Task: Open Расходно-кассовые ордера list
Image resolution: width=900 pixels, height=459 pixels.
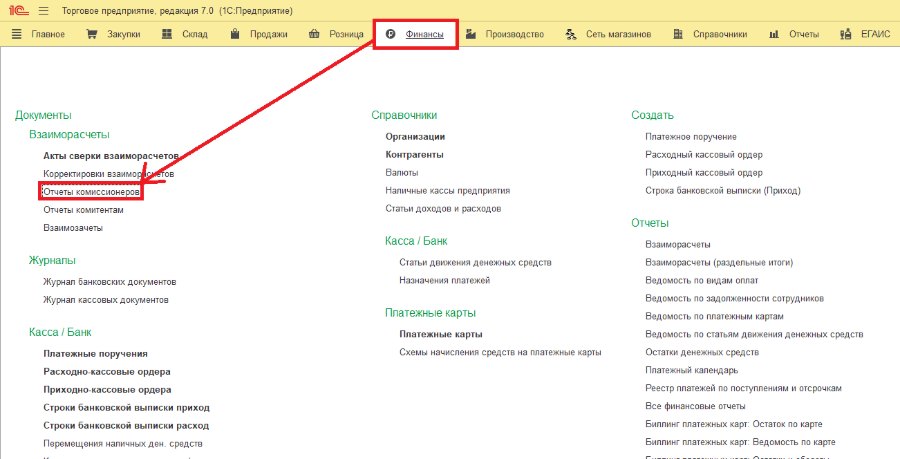Action: (x=107, y=372)
